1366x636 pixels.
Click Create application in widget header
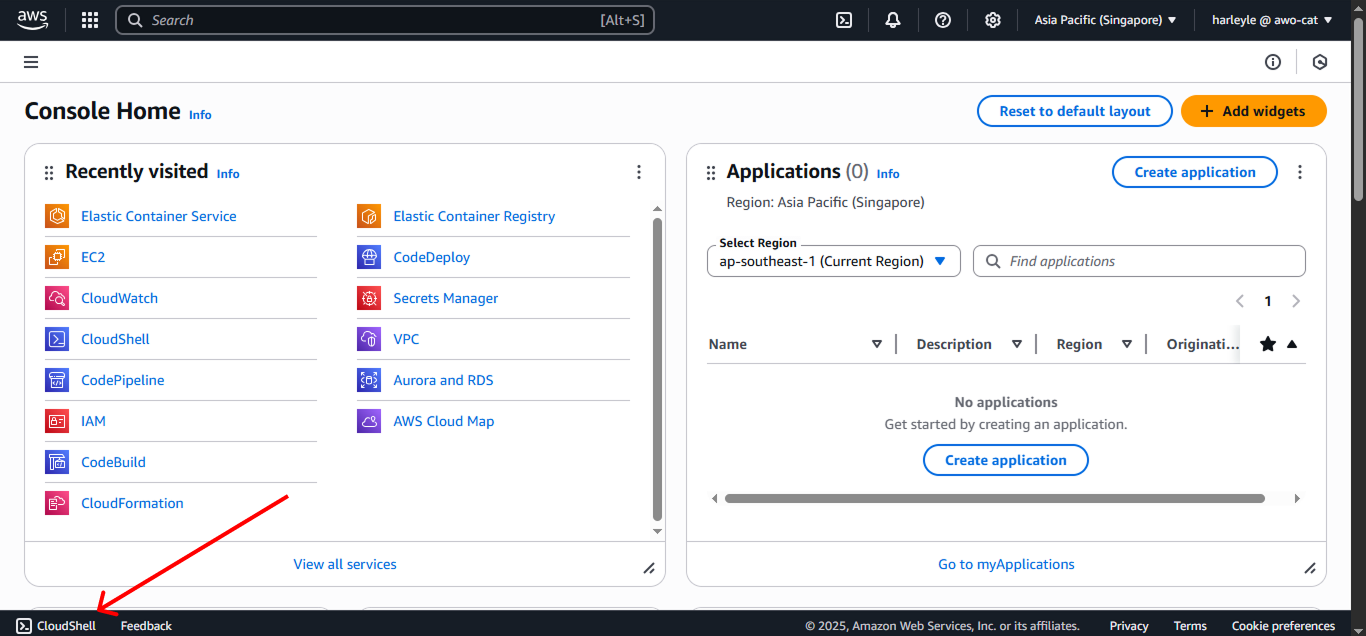point(1195,172)
